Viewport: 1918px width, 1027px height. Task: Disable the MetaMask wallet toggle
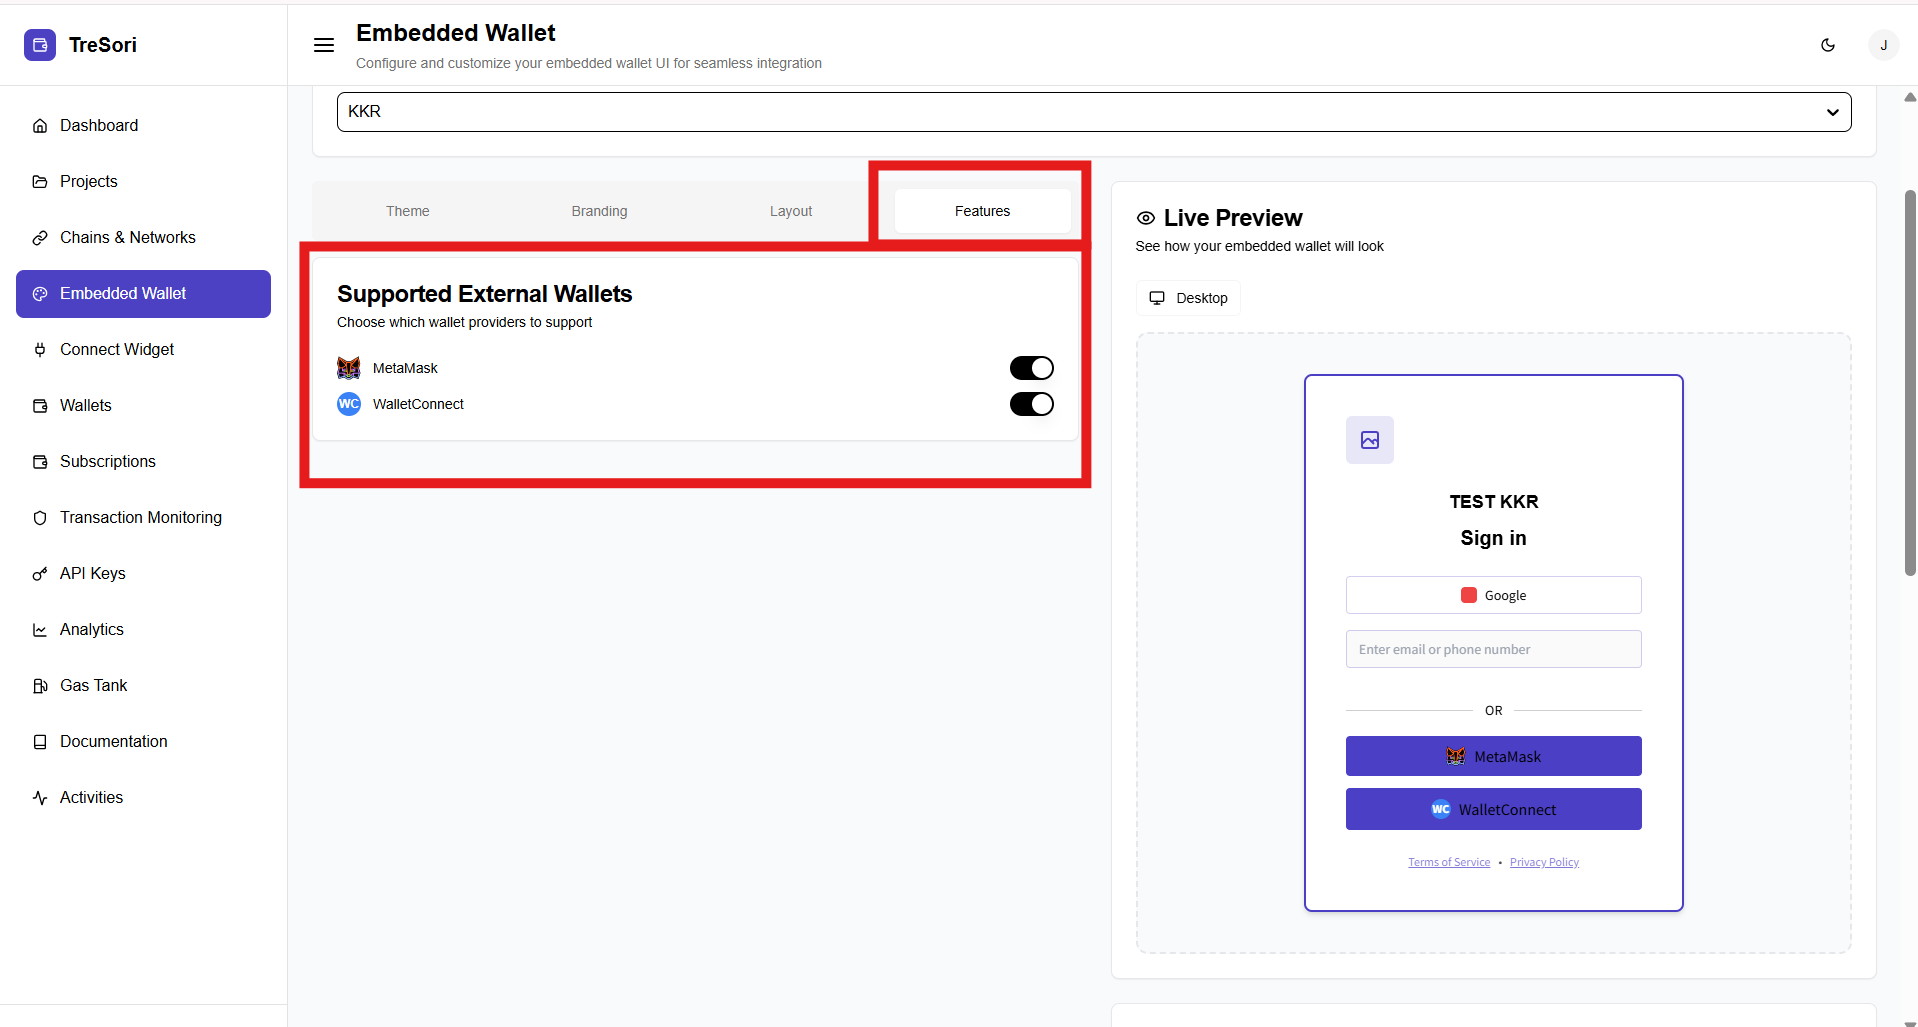pyautogui.click(x=1031, y=368)
